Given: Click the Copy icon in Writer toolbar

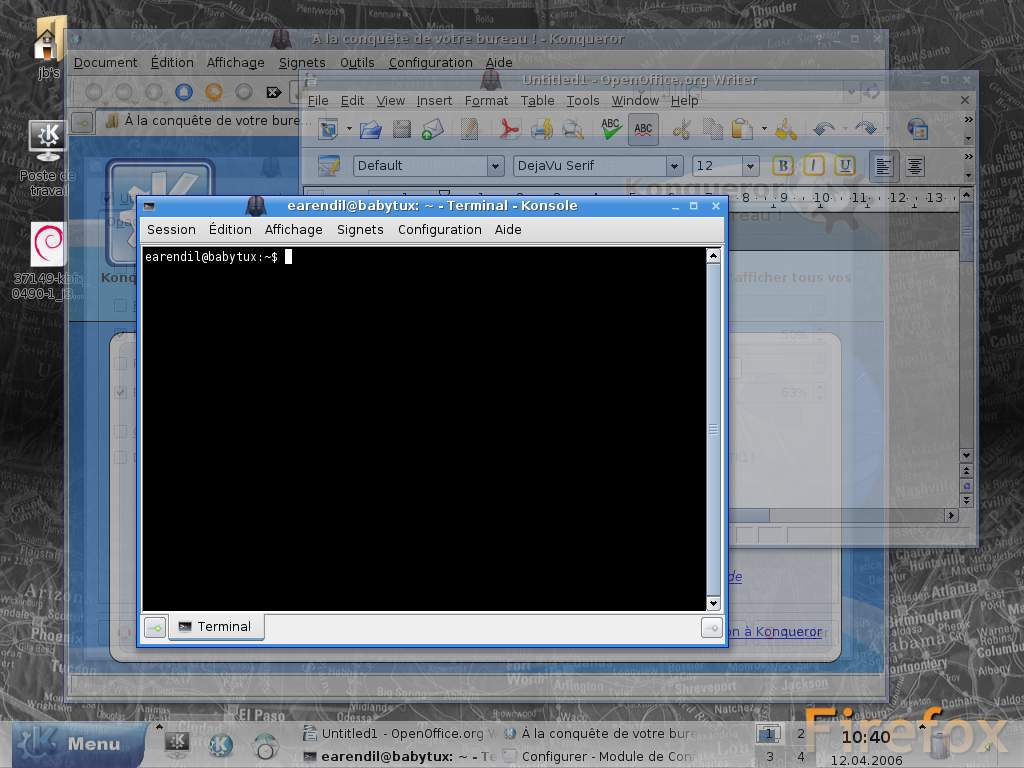Looking at the screenshot, I should 712,129.
